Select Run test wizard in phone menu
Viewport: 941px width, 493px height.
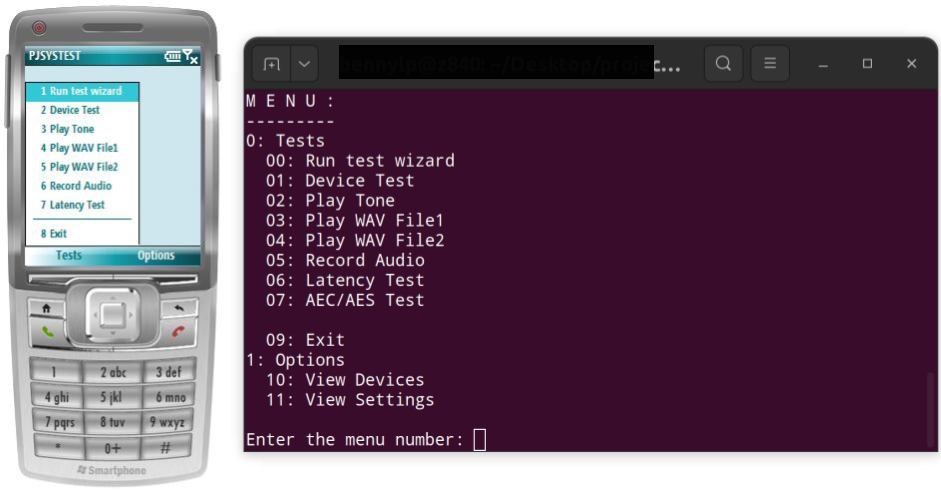(82, 91)
